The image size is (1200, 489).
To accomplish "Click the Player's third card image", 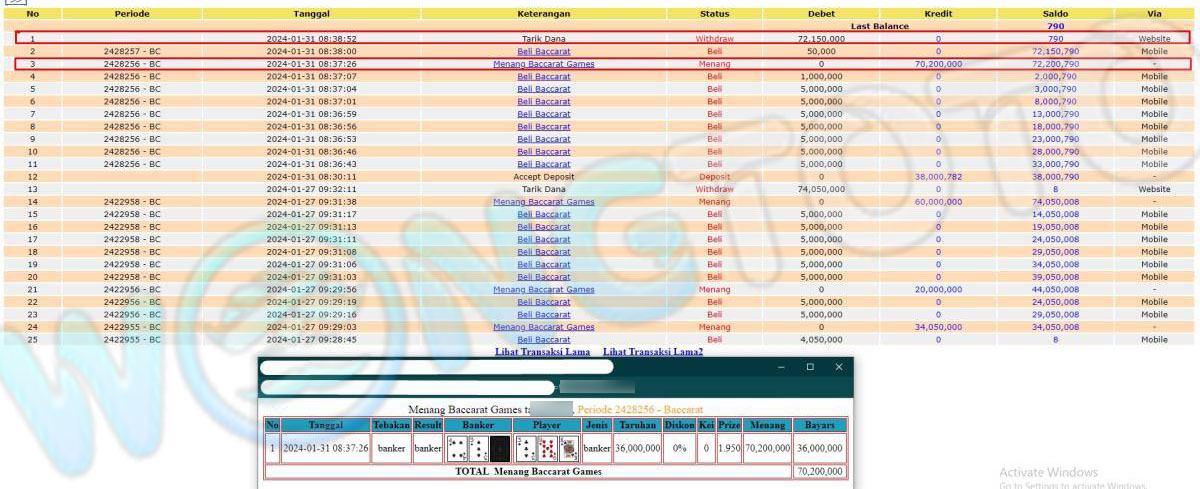I will pos(569,448).
